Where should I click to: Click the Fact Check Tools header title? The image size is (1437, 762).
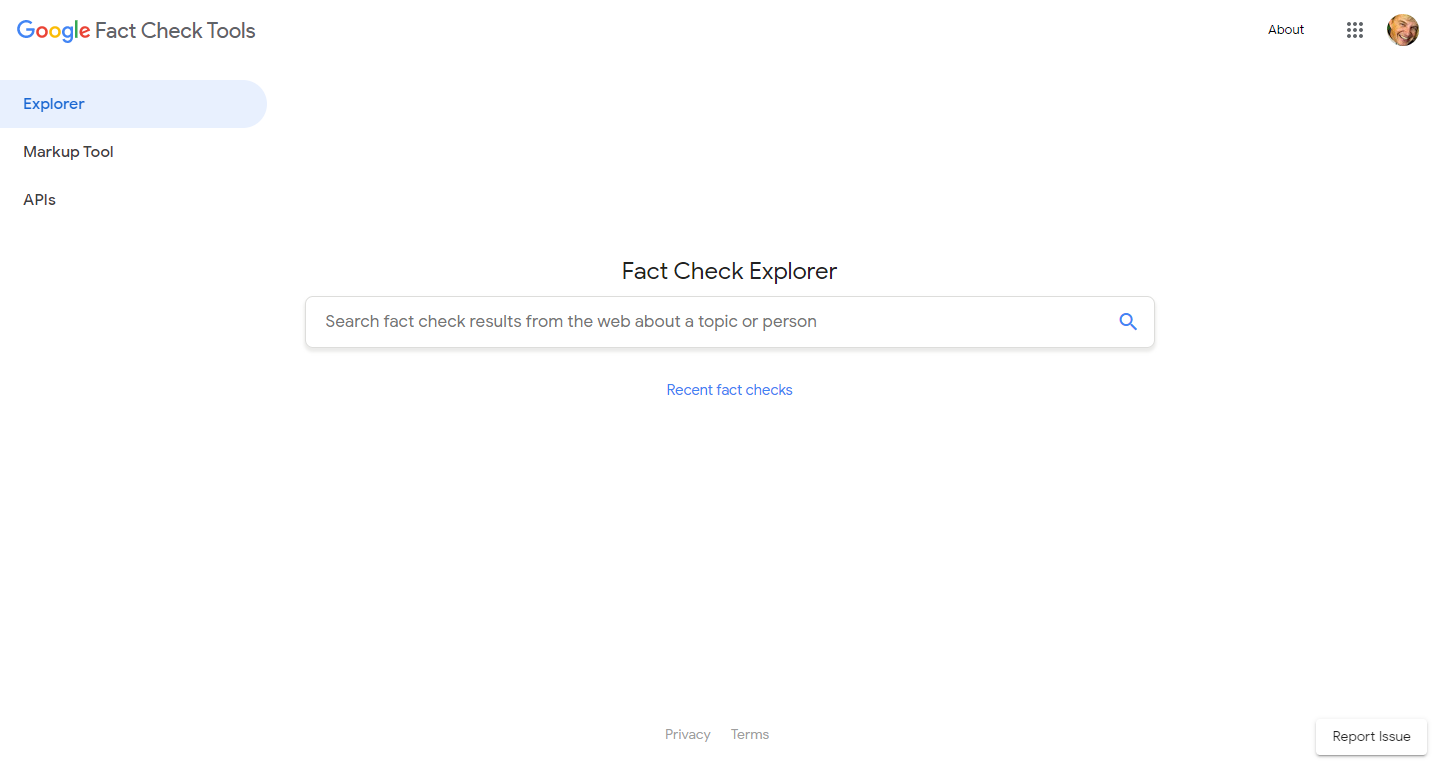click(x=176, y=31)
